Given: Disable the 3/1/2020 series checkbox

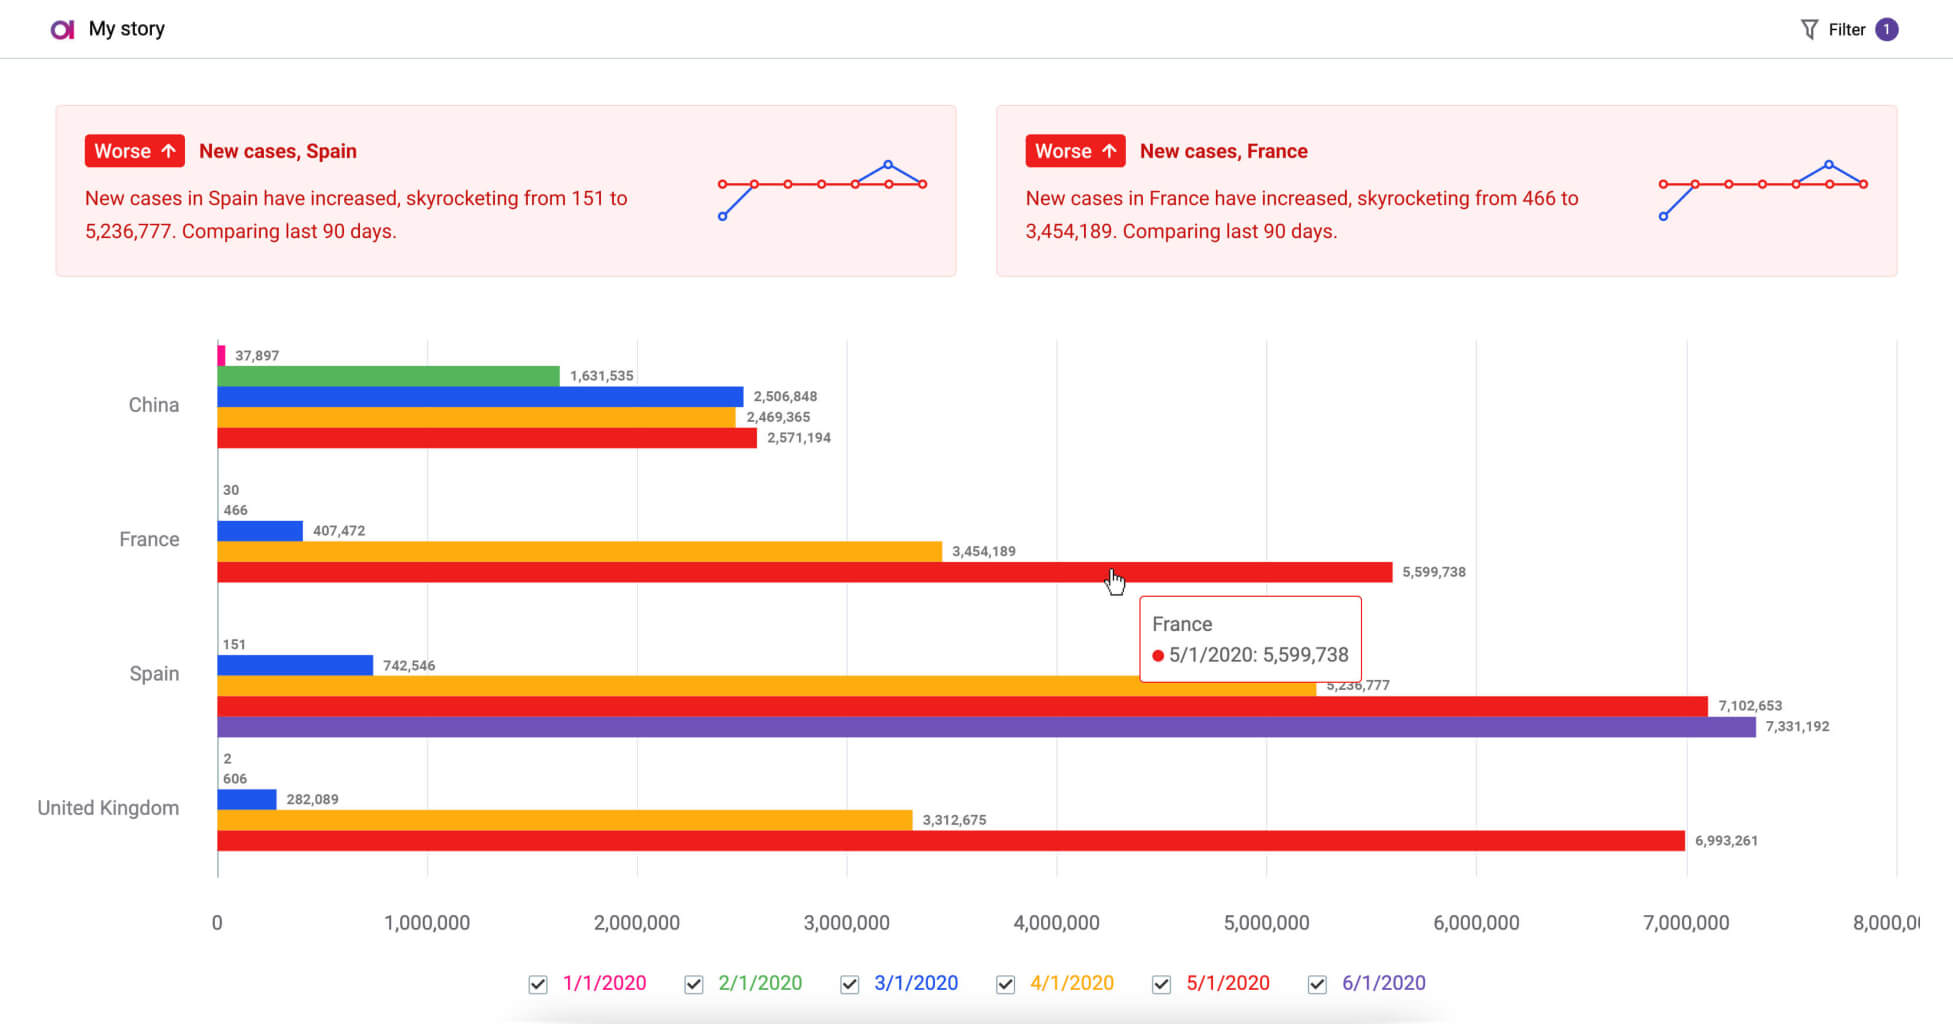Looking at the screenshot, I should [x=850, y=984].
